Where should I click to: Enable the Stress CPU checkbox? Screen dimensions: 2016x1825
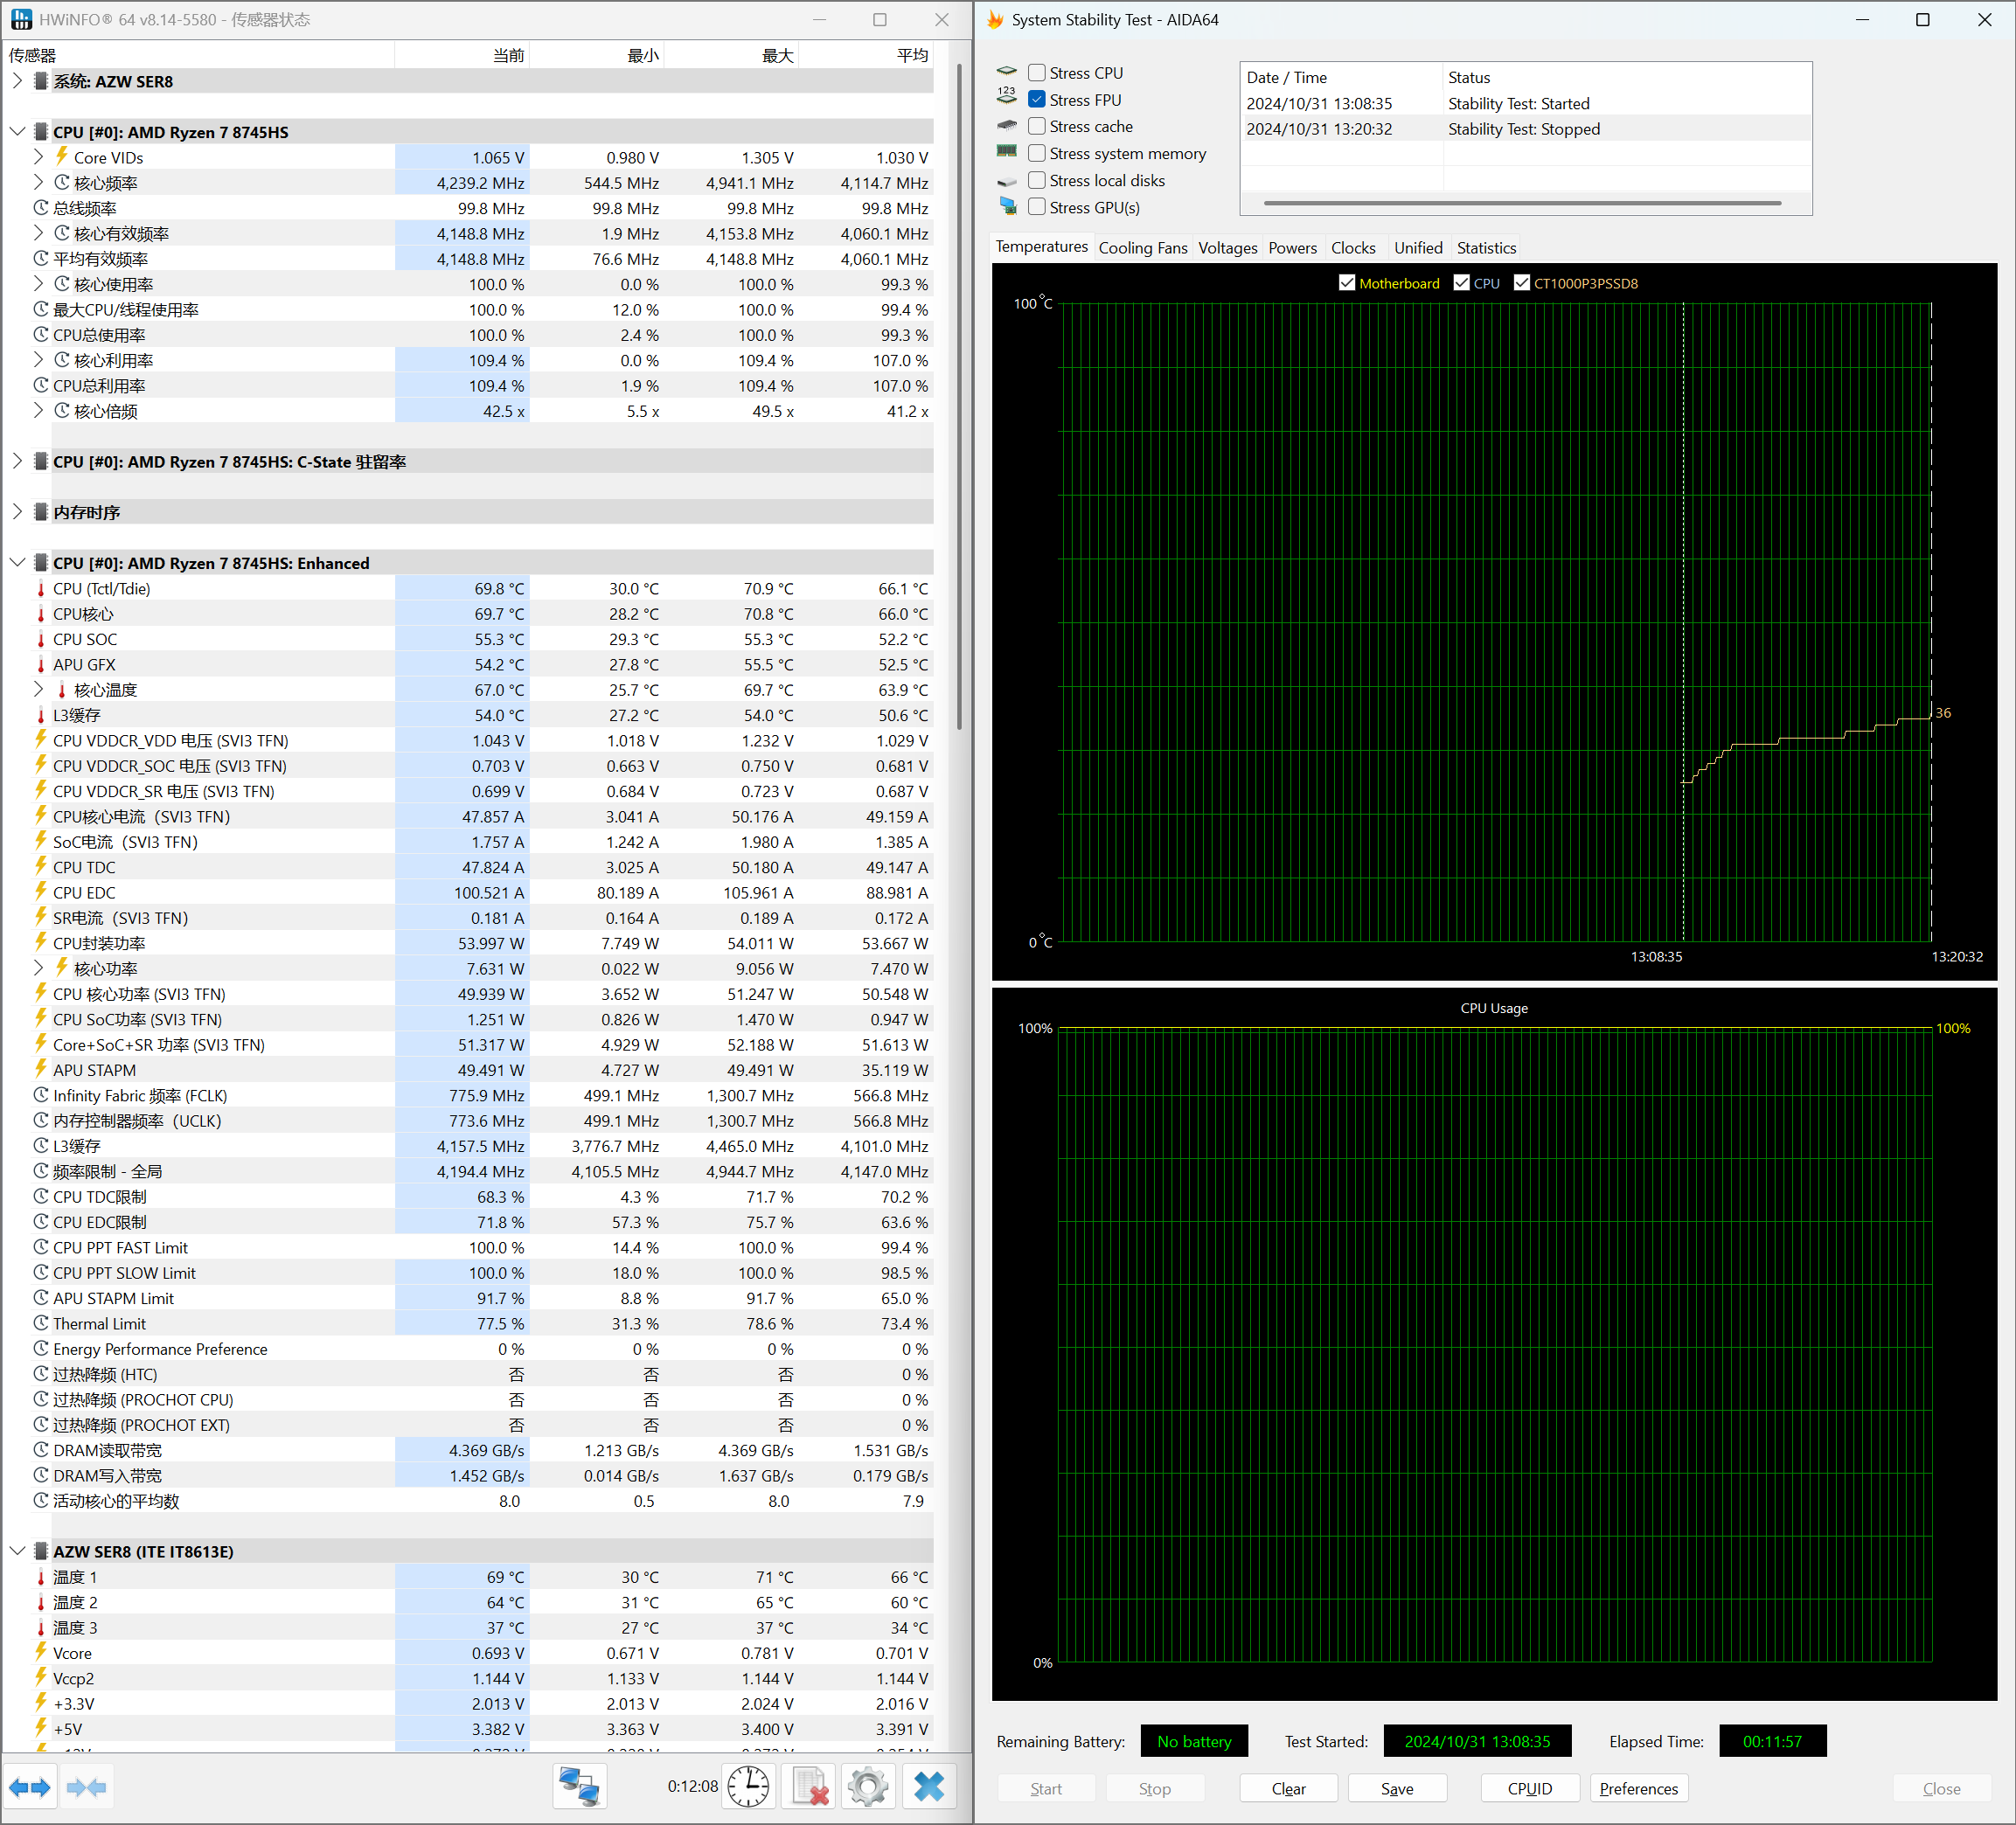click(1037, 73)
